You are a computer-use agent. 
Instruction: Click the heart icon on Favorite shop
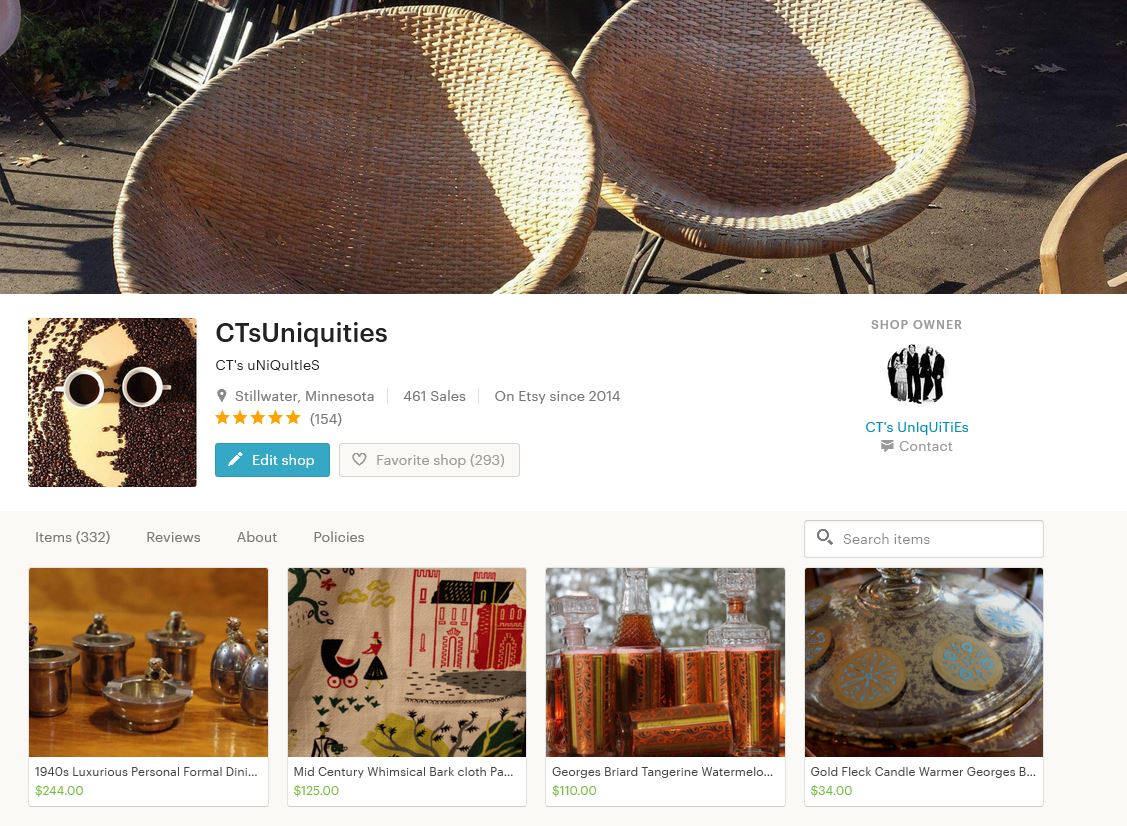359,459
